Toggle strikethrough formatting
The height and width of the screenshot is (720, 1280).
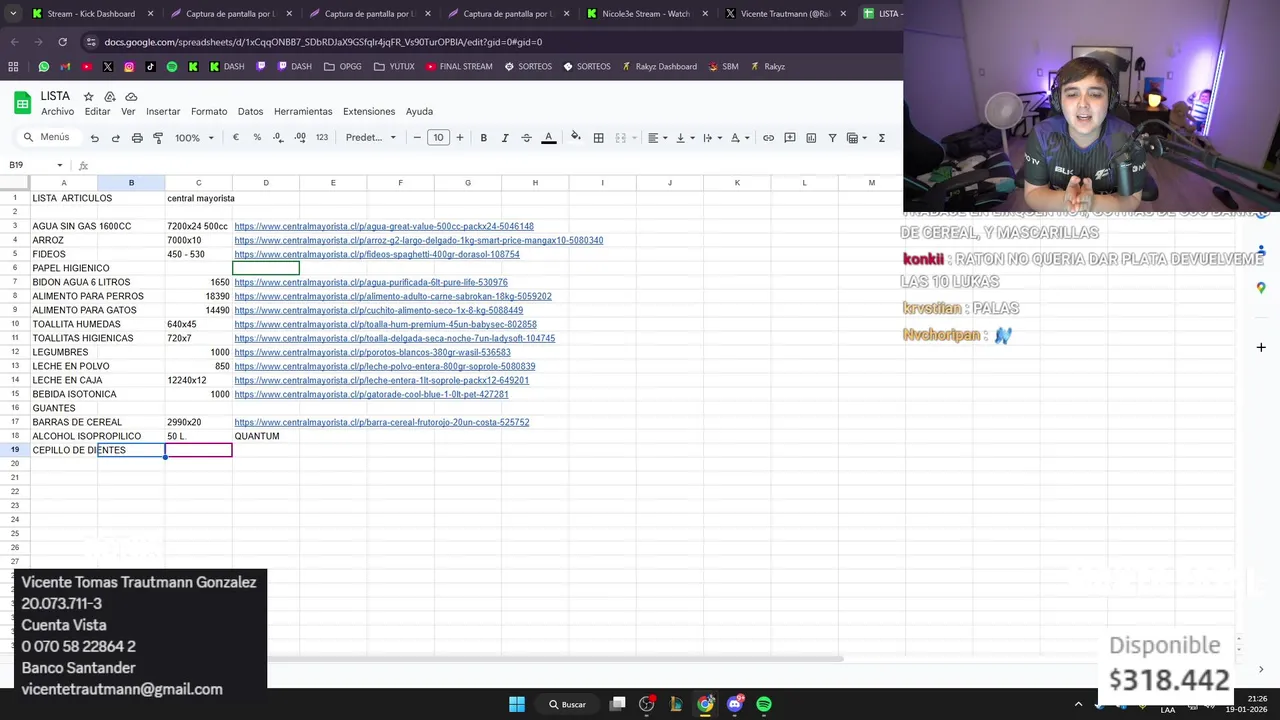point(526,138)
